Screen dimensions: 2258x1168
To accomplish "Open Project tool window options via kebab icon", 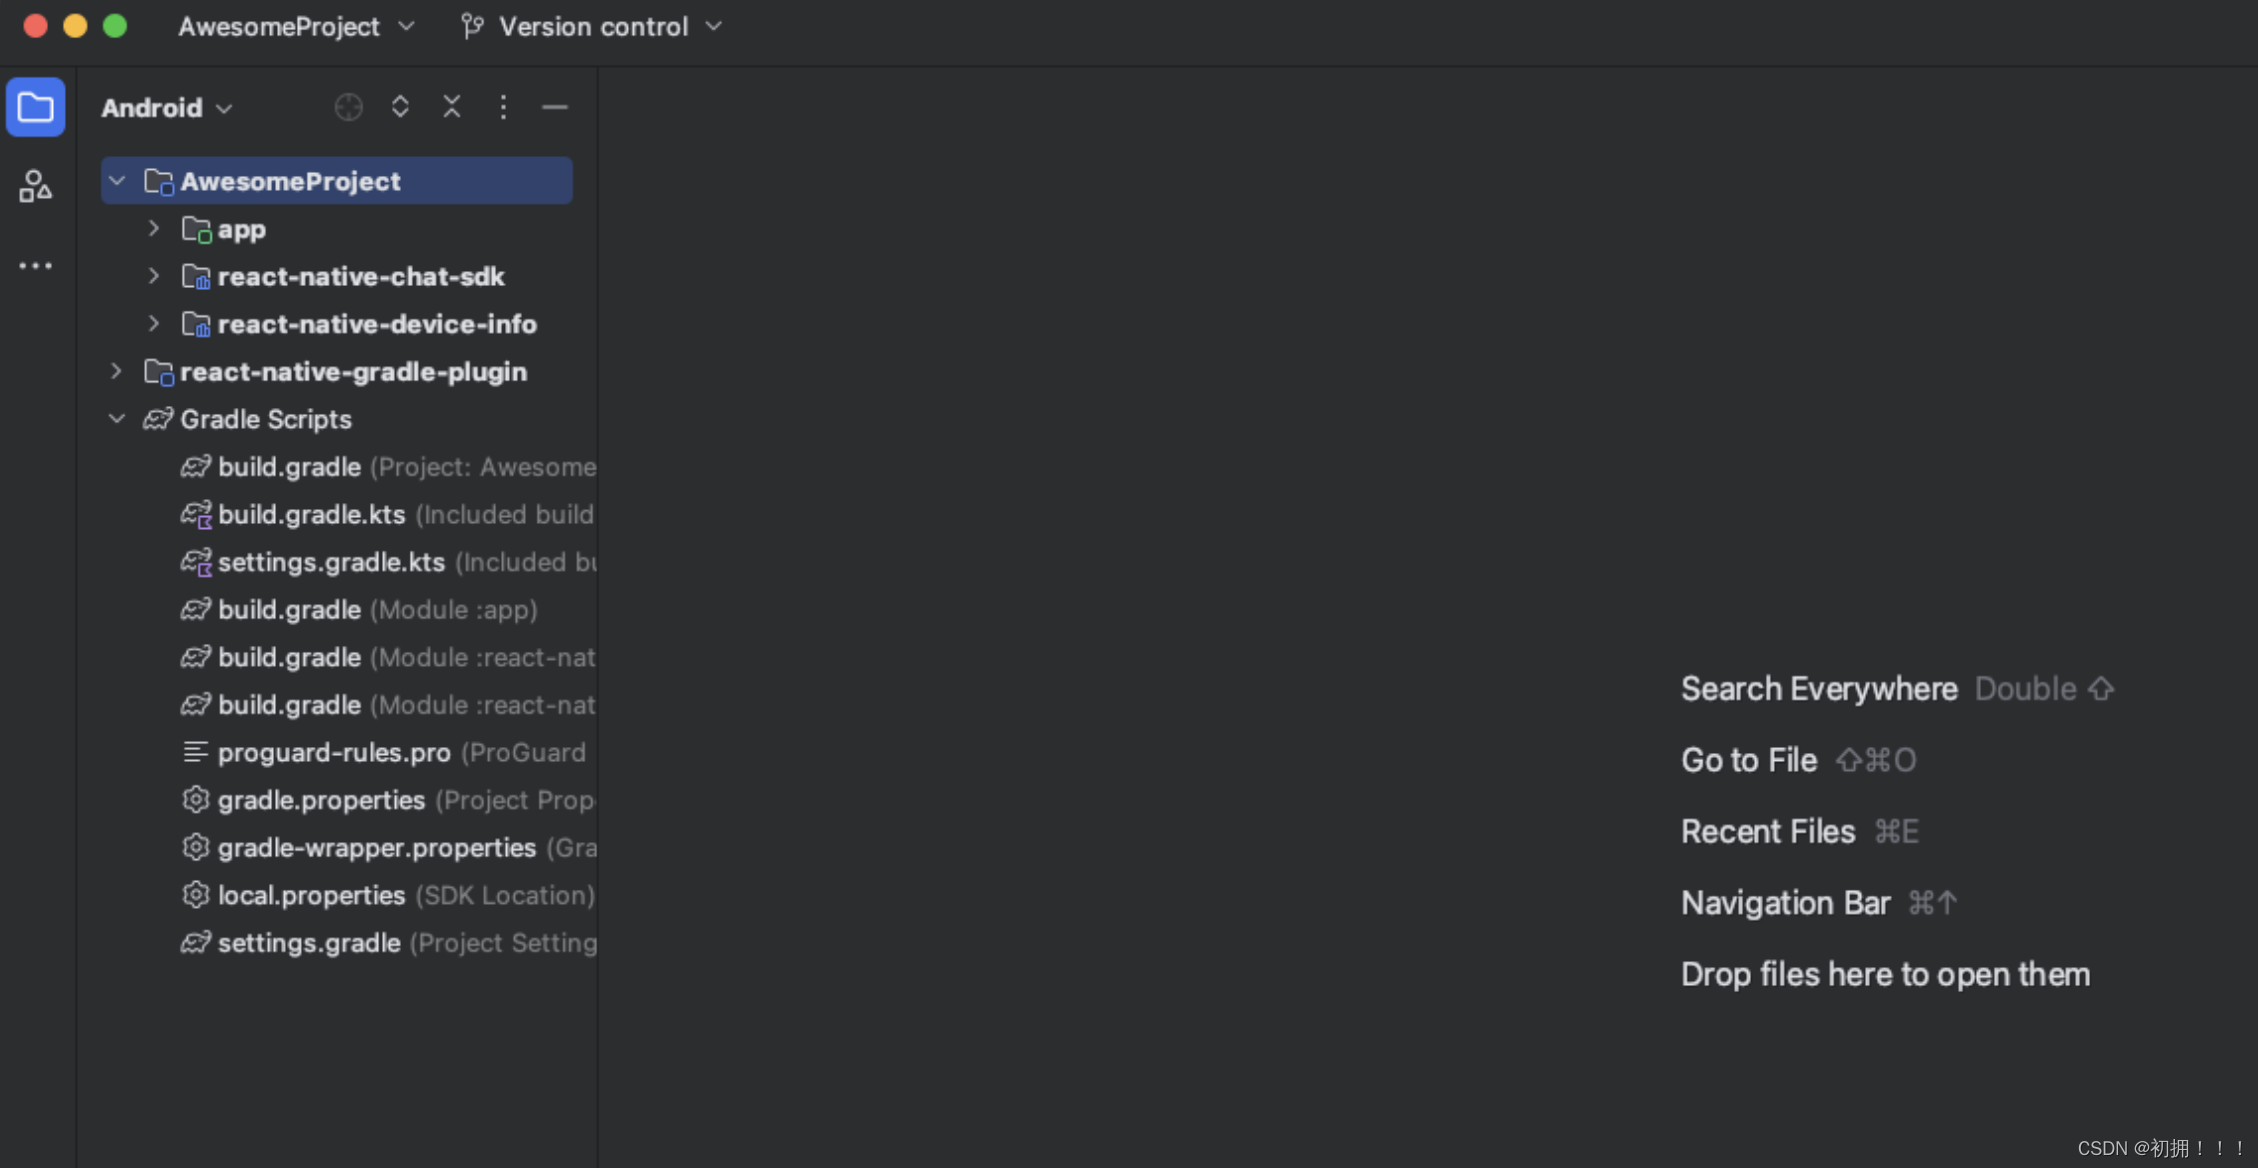I will [x=504, y=107].
